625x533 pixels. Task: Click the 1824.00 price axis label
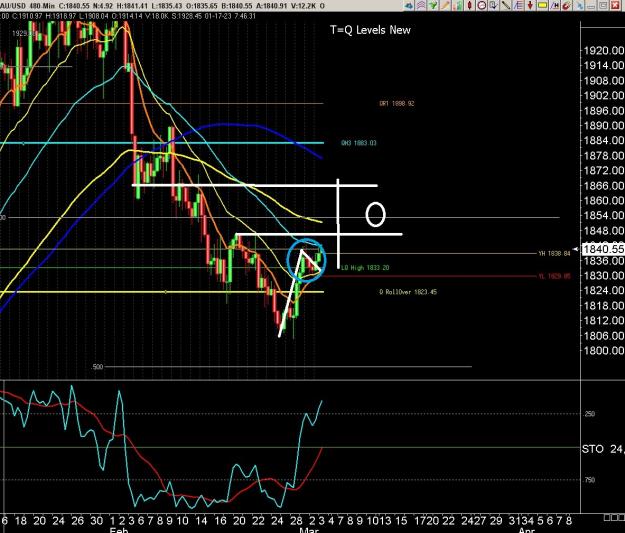coord(603,290)
